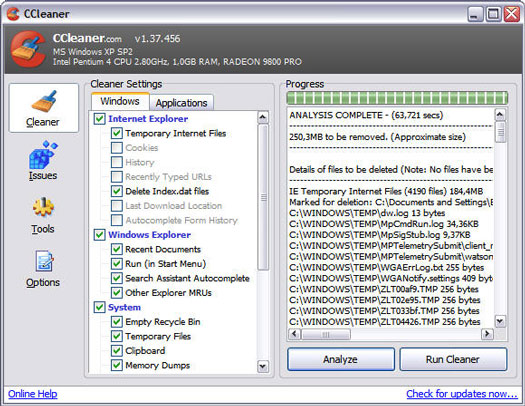Click the Run Cleaner button

(x=453, y=359)
